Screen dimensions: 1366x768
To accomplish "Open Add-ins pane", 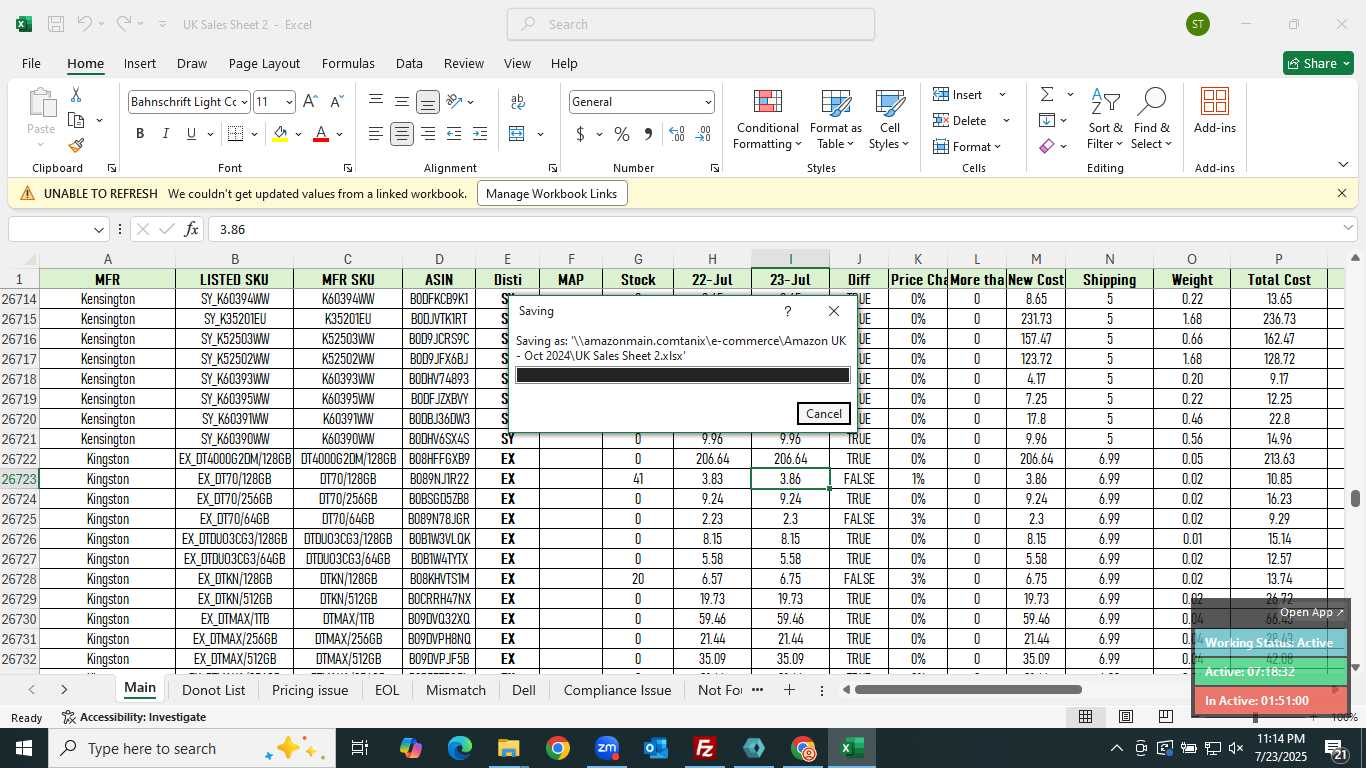I will 1214,111.
